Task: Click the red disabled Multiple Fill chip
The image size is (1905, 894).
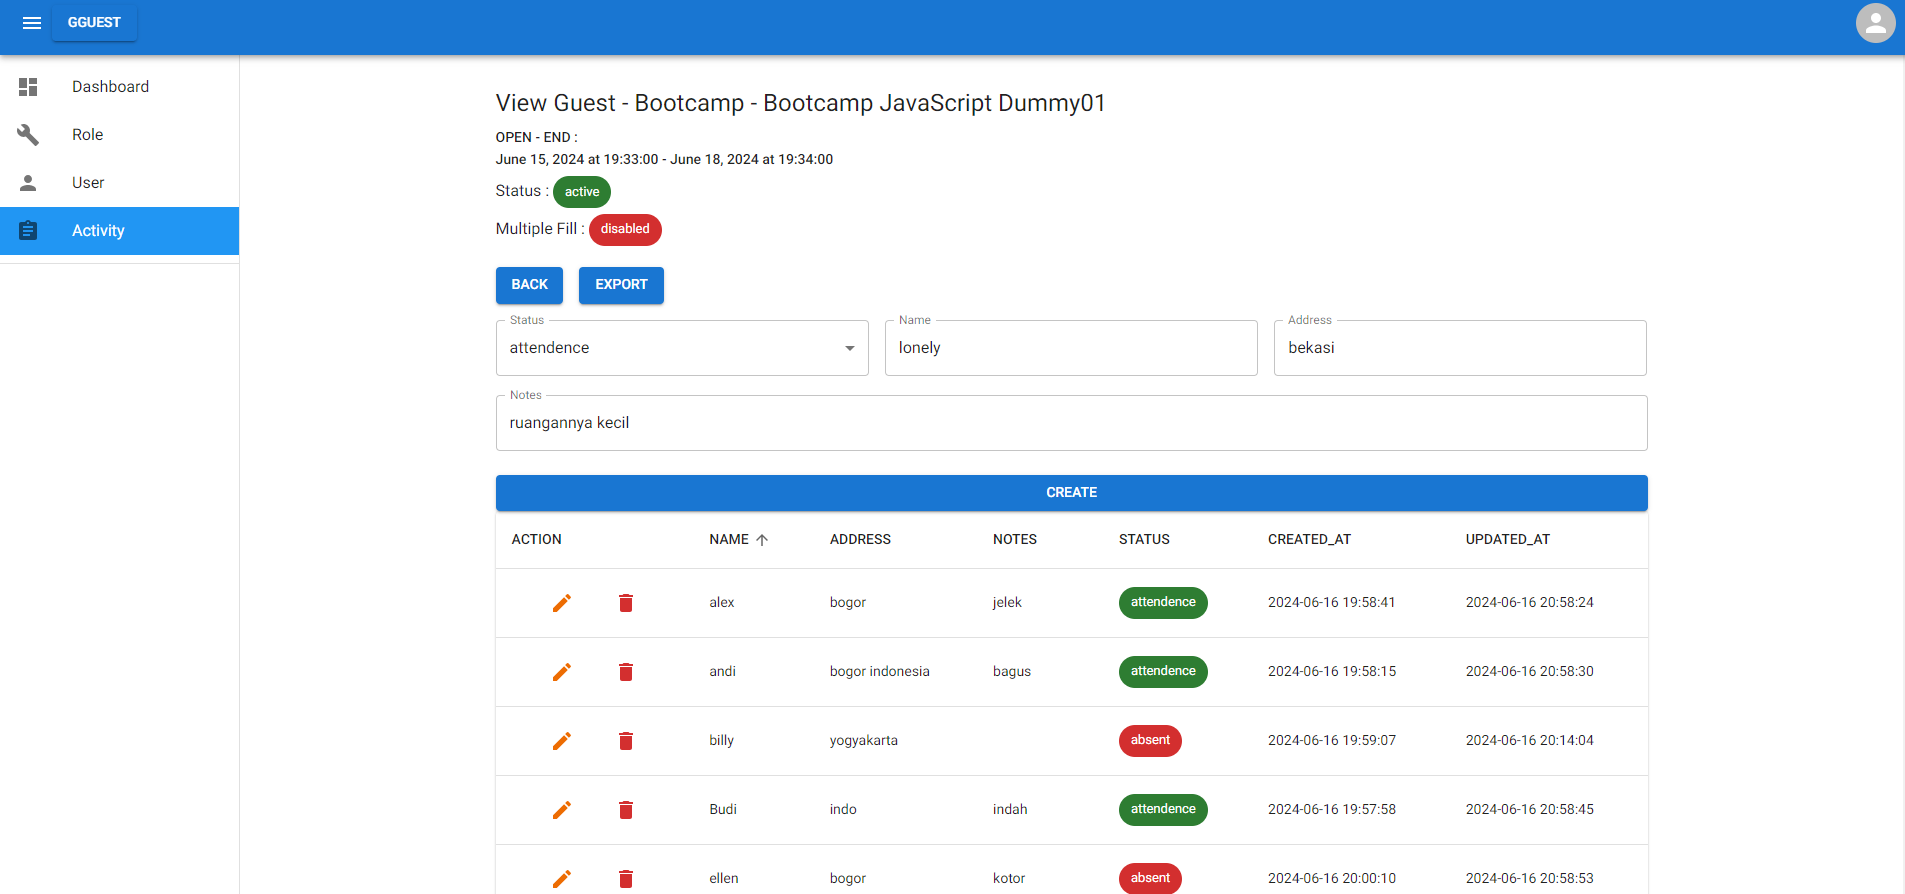Action: point(625,229)
